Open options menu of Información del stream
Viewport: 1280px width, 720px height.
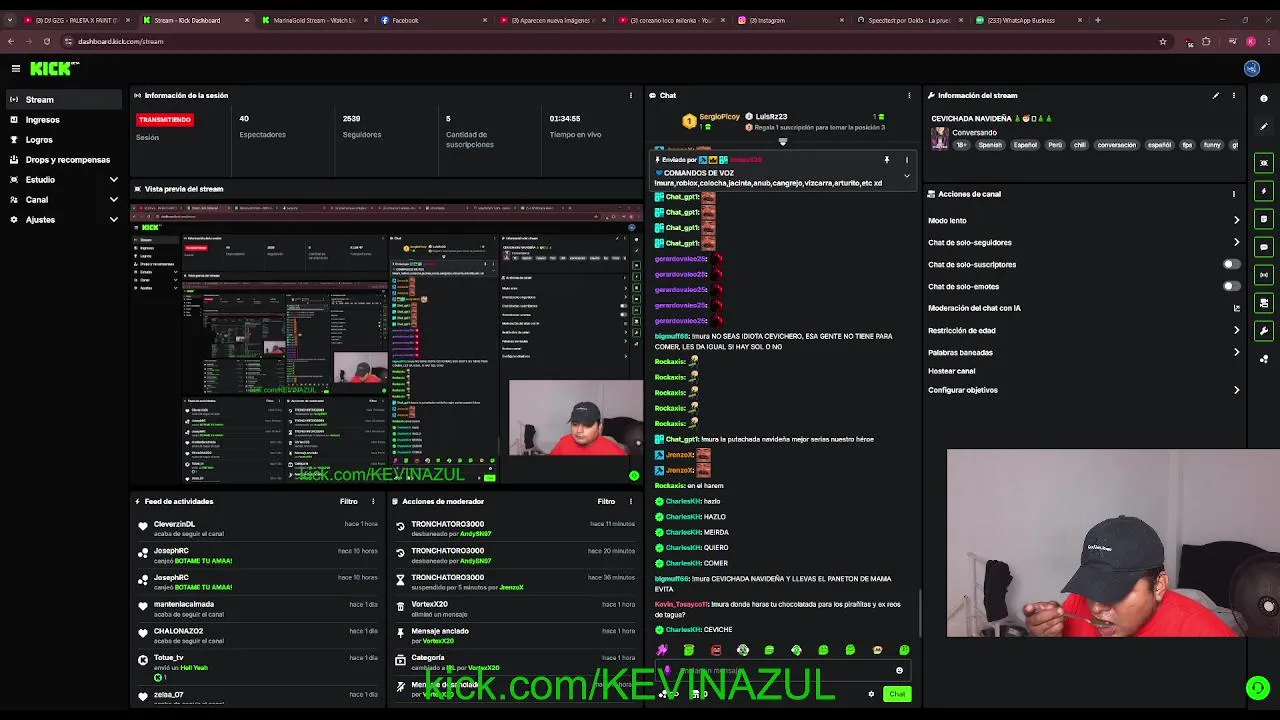point(1233,95)
